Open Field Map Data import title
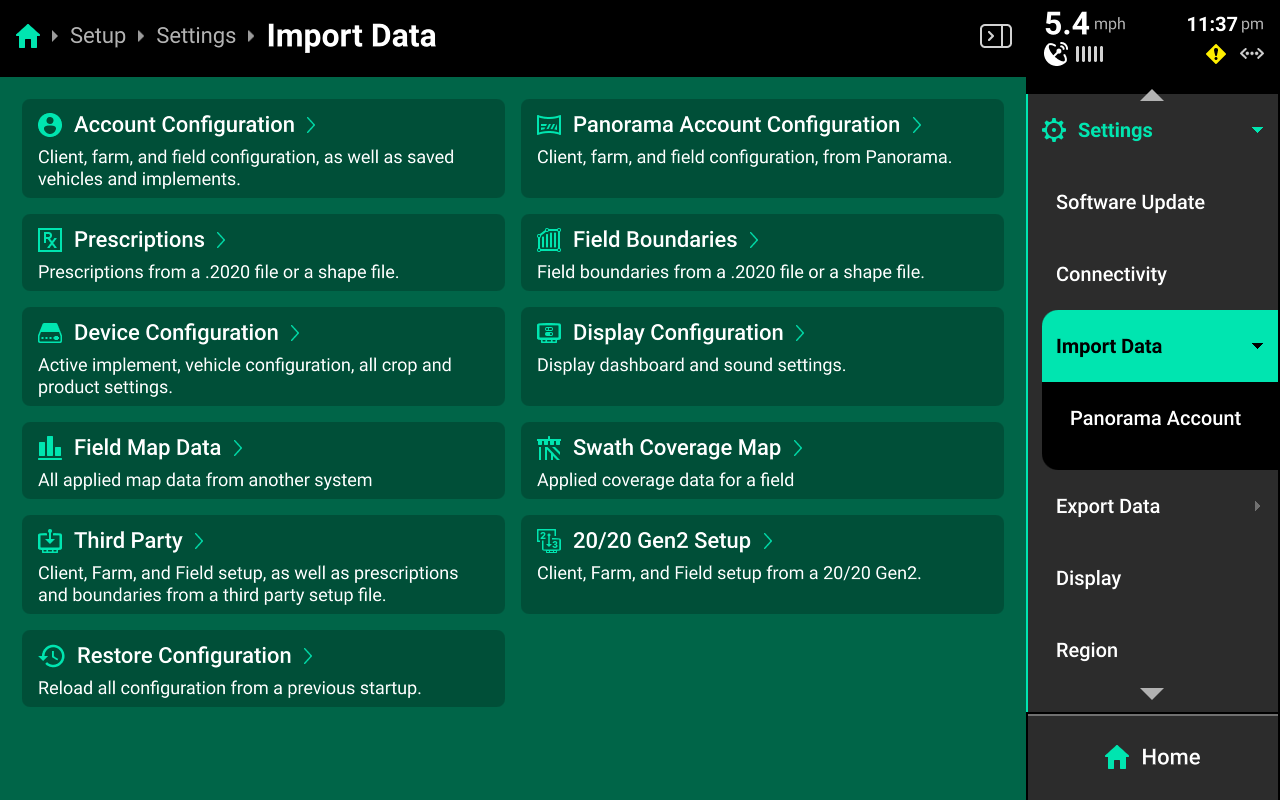 [x=147, y=448]
